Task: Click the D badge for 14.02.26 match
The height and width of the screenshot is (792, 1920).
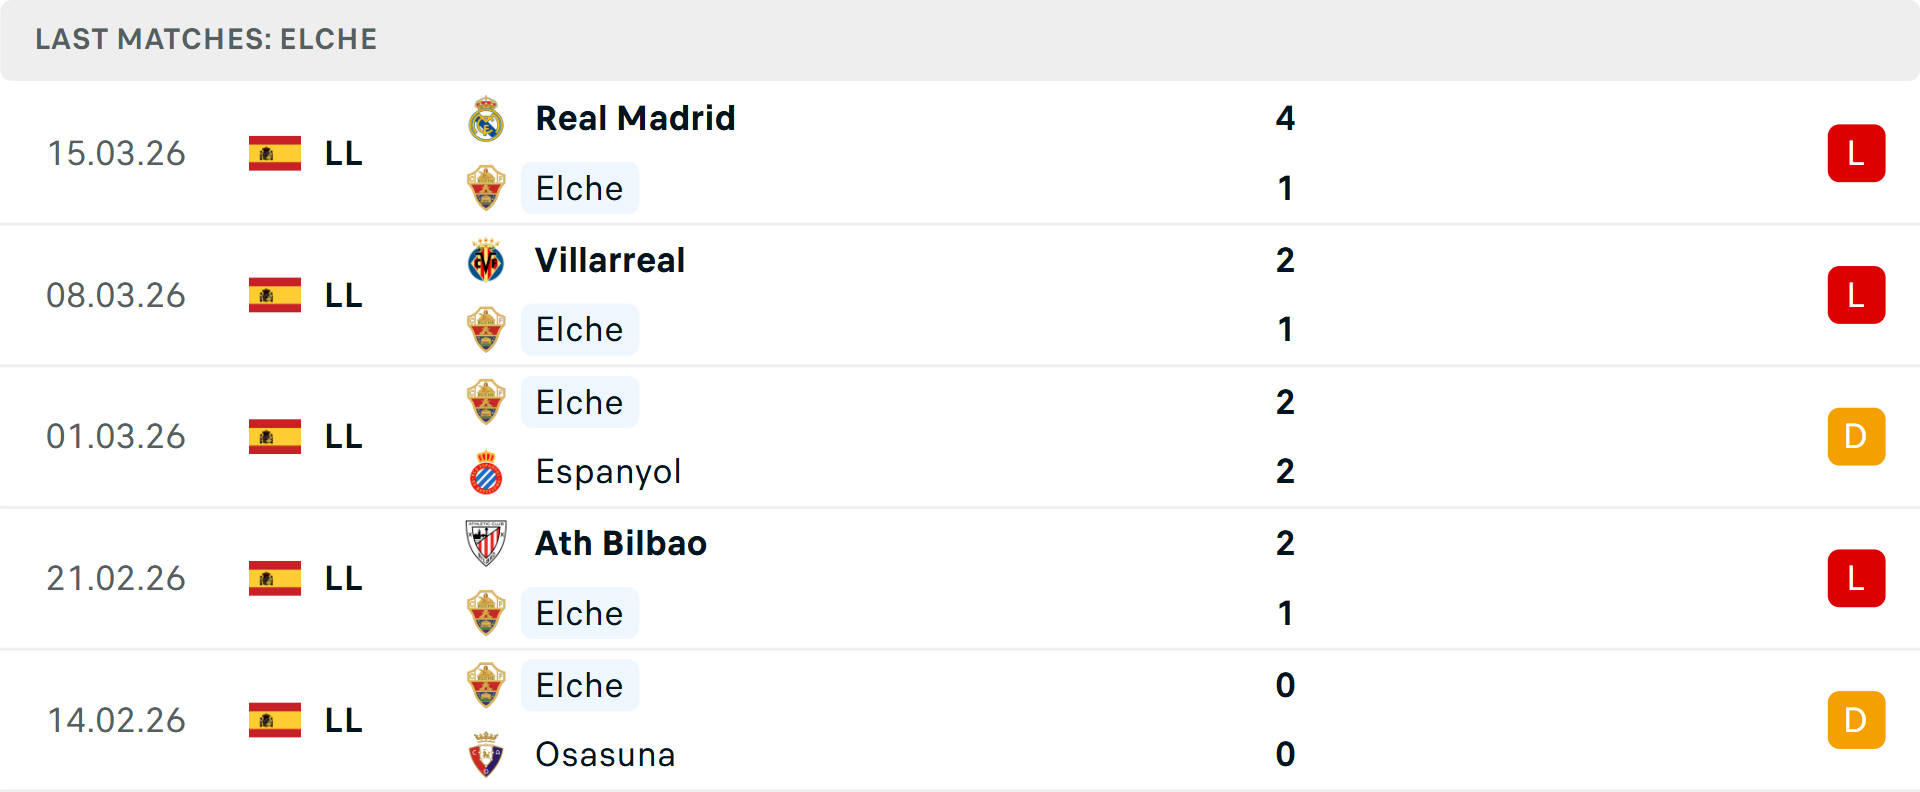Action: (1856, 720)
